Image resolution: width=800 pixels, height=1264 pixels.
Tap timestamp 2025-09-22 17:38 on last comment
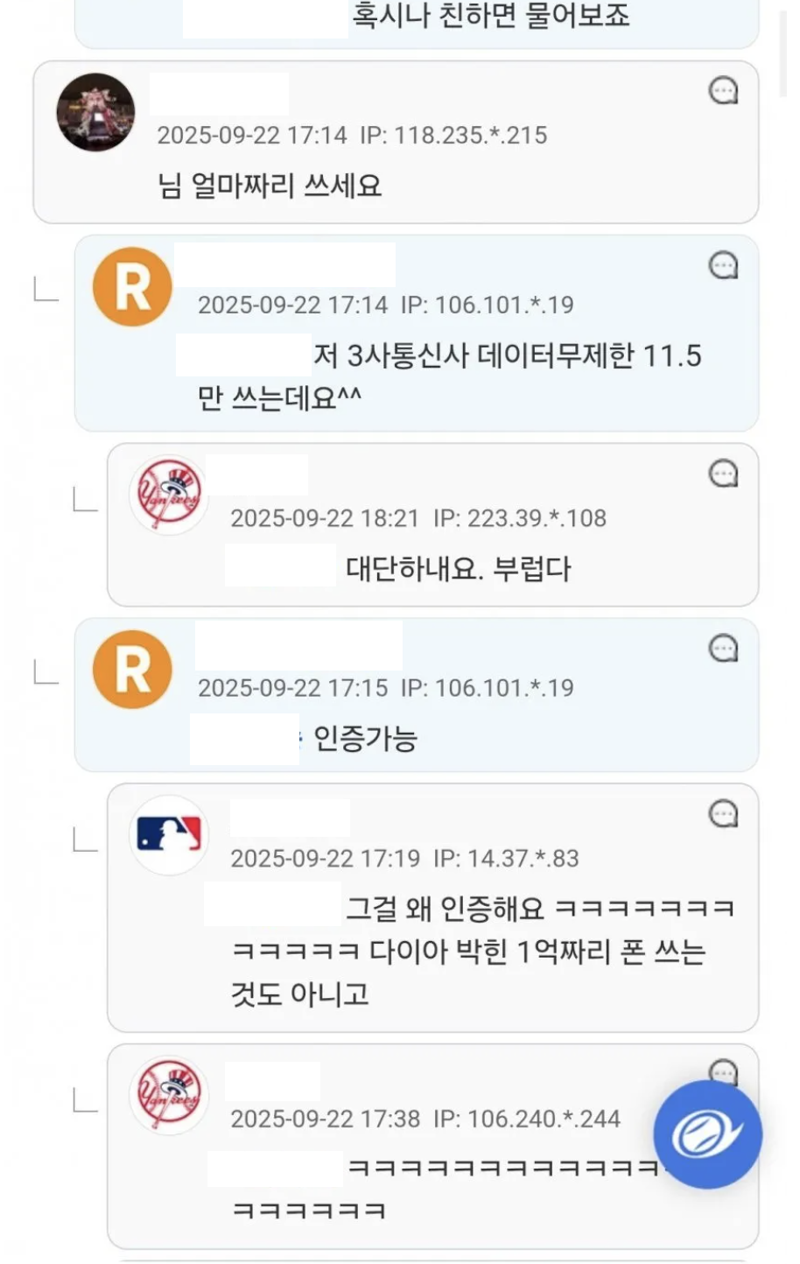[326, 1119]
